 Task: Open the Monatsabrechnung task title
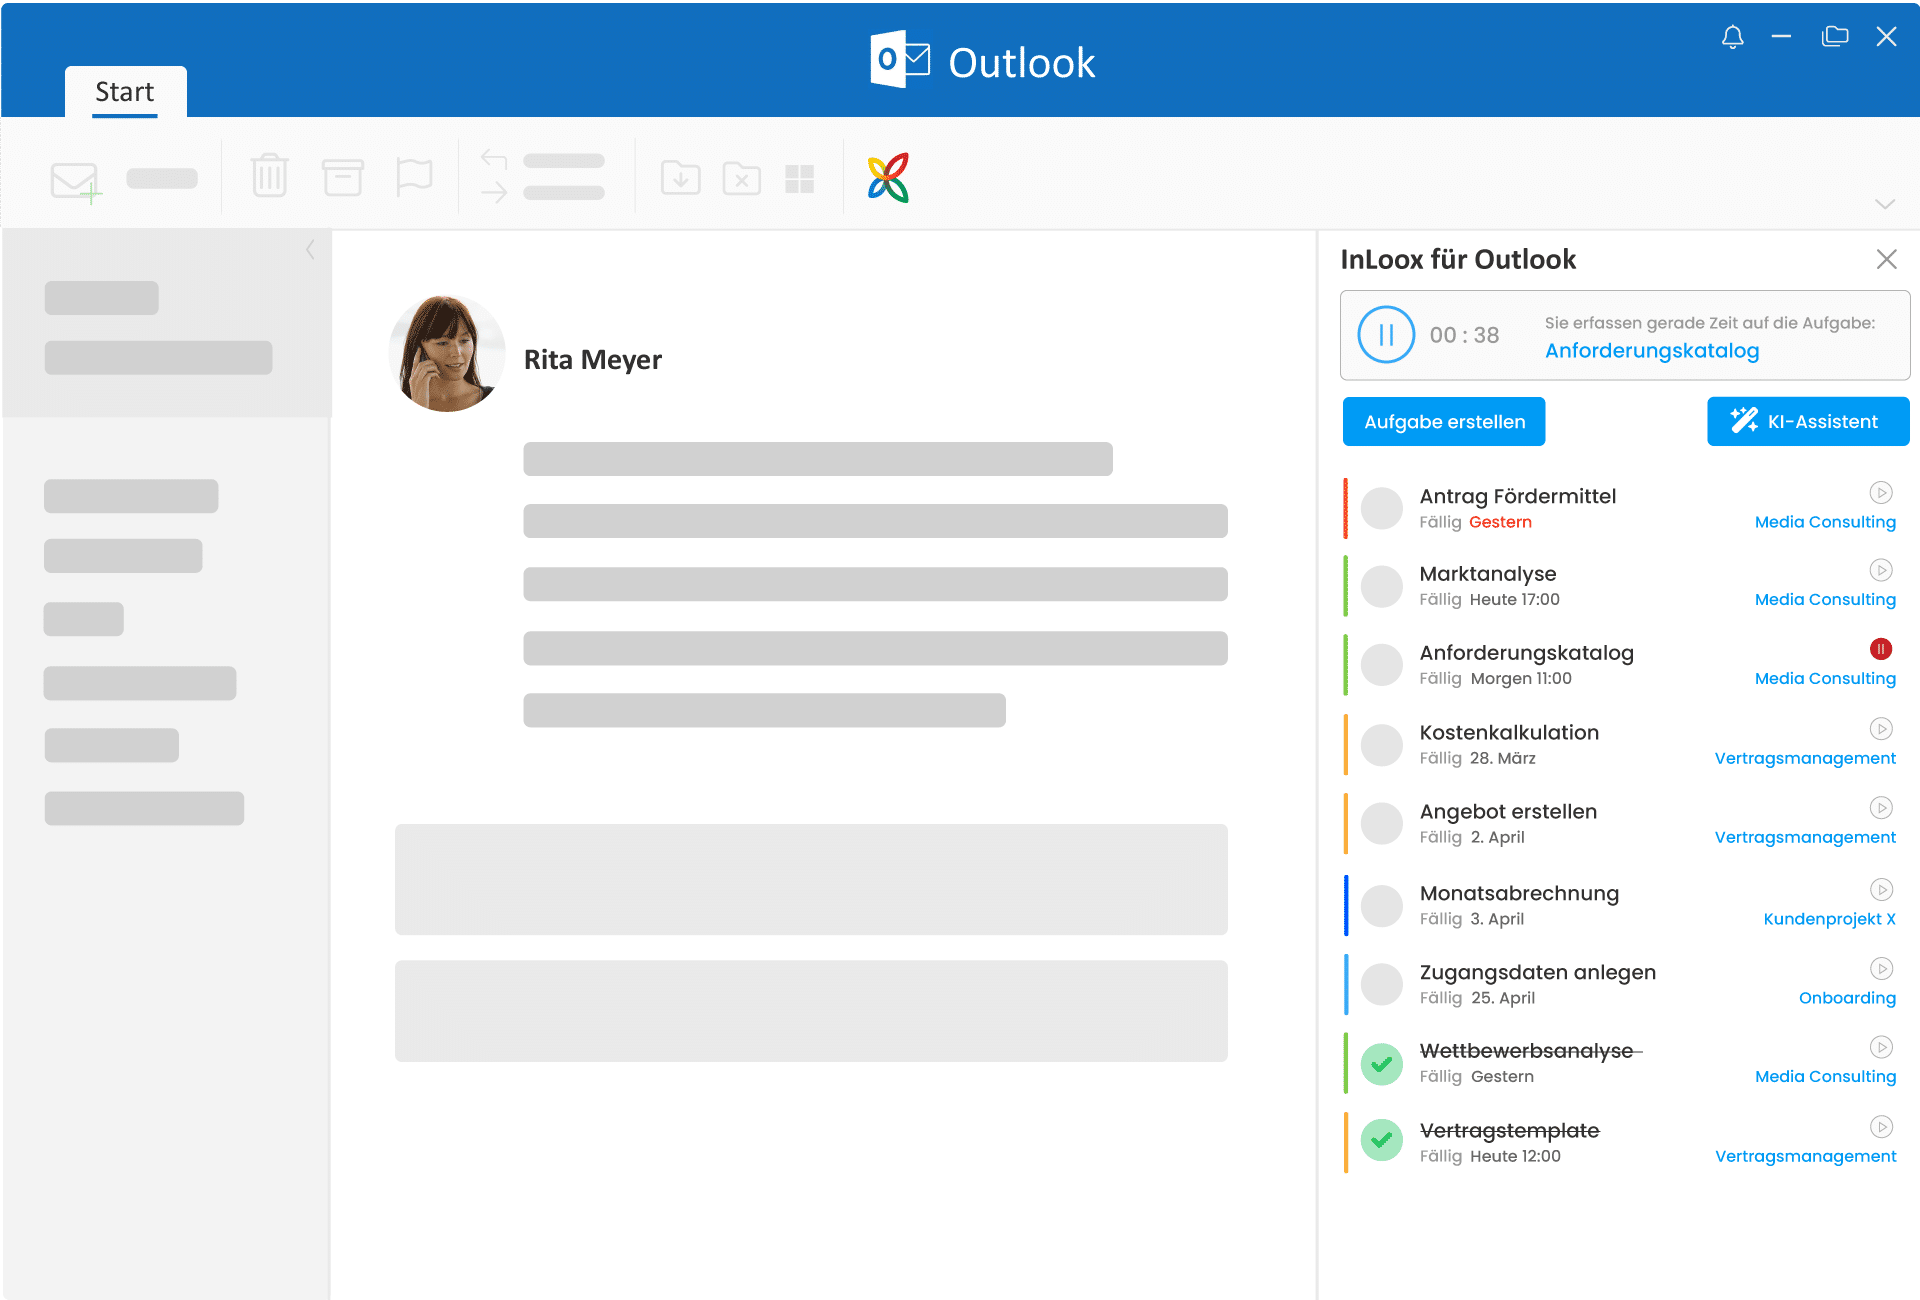click(x=1519, y=893)
